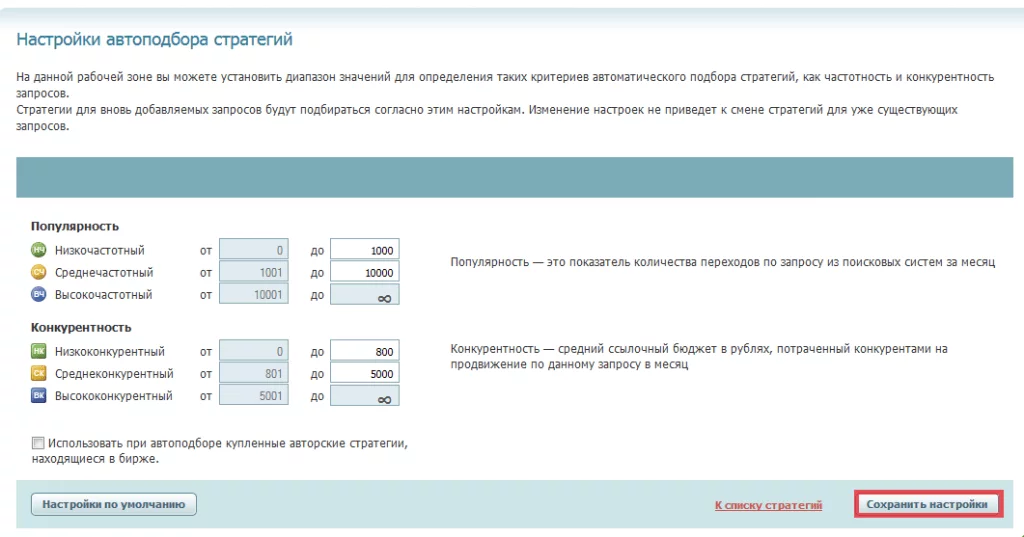
Task: Click the Популярность section heading
Action: (x=74, y=226)
